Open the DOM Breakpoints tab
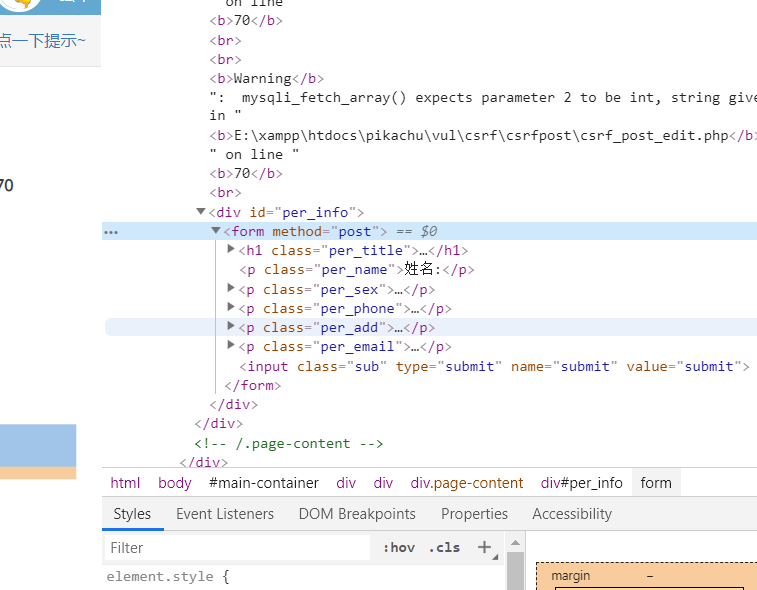Screen dimensions: 757x590 coord(357,514)
